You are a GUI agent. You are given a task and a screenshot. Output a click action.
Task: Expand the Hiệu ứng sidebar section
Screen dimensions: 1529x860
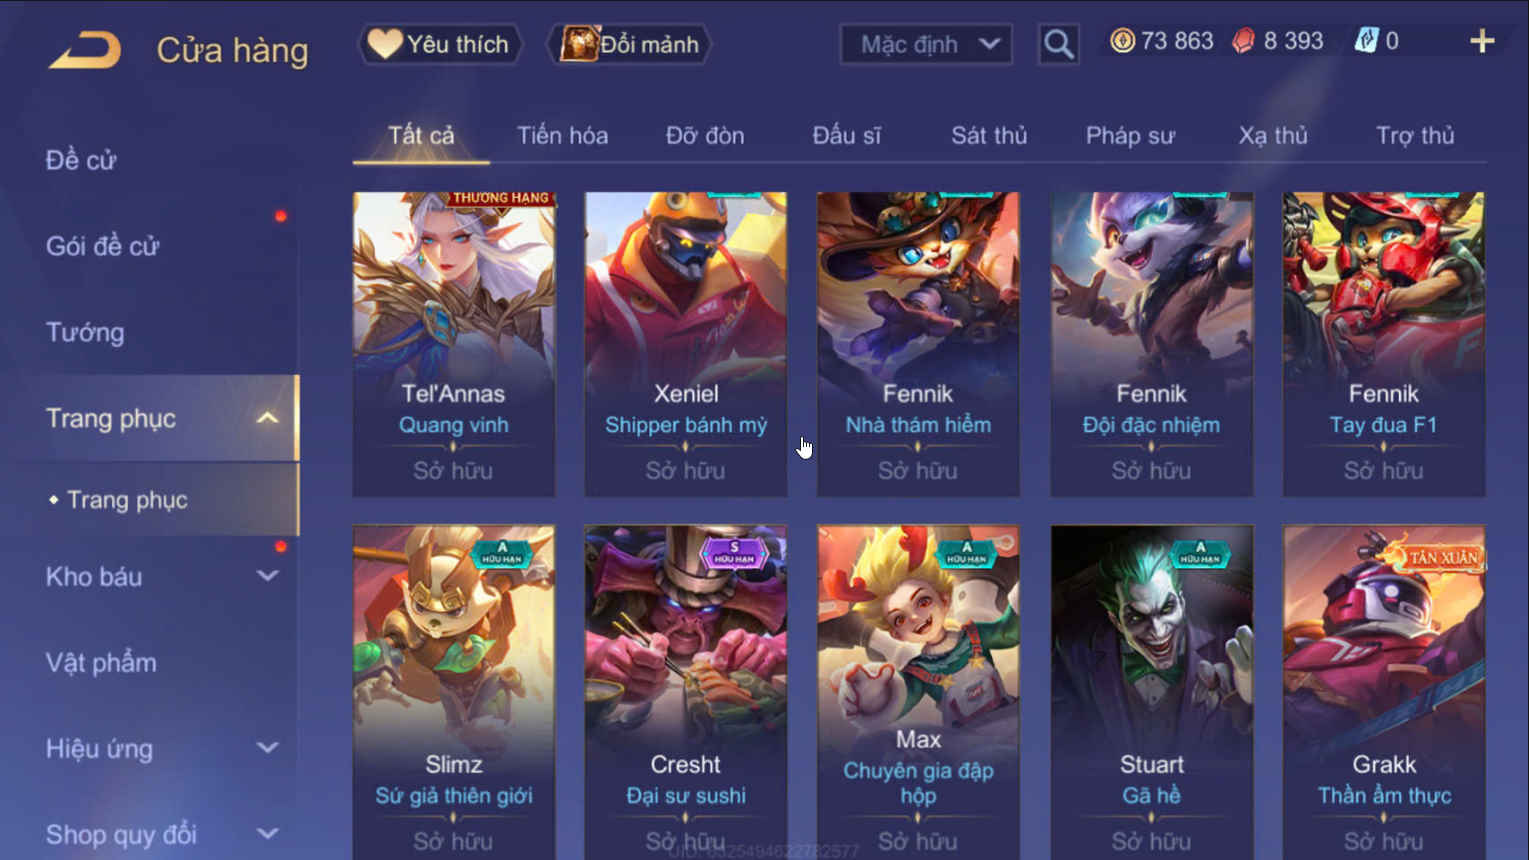[x=267, y=748]
